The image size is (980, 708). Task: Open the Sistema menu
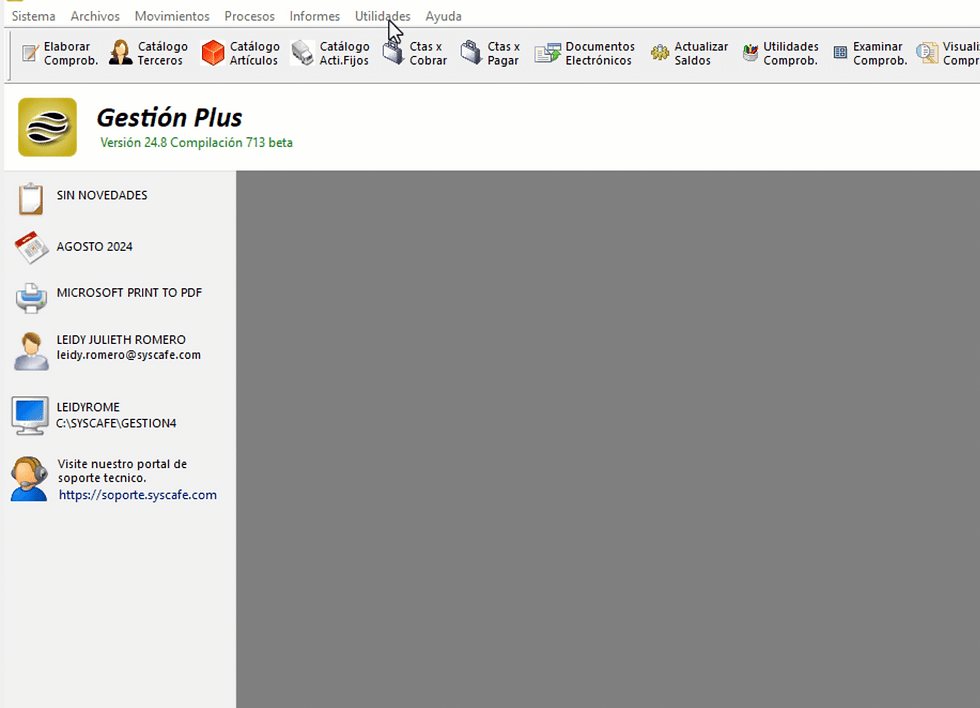pyautogui.click(x=33, y=16)
